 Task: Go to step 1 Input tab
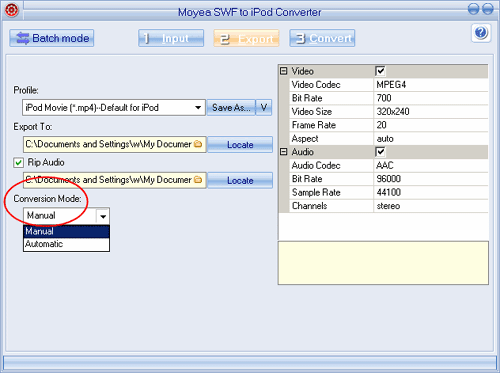coord(171,38)
